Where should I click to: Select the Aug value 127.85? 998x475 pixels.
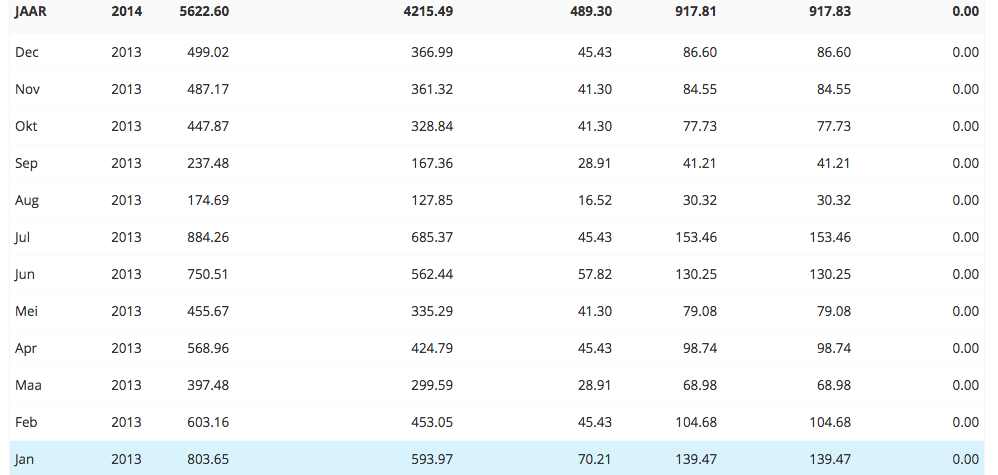432,200
